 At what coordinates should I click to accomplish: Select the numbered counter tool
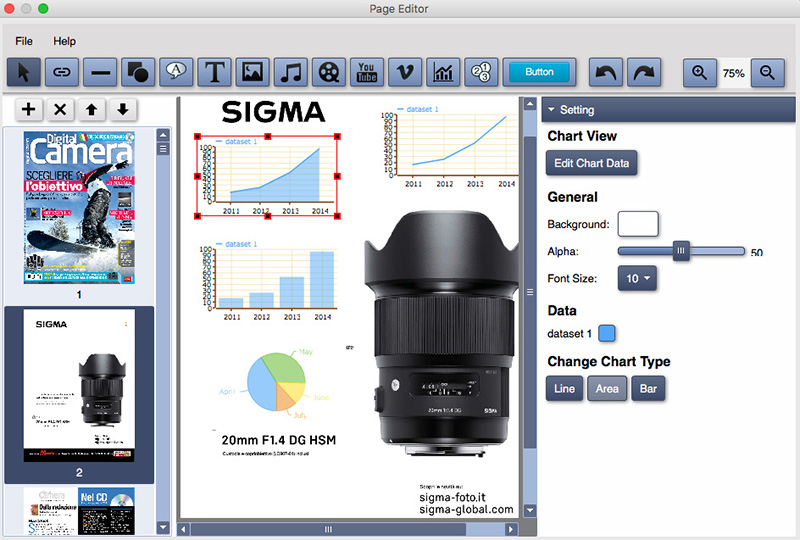click(481, 72)
